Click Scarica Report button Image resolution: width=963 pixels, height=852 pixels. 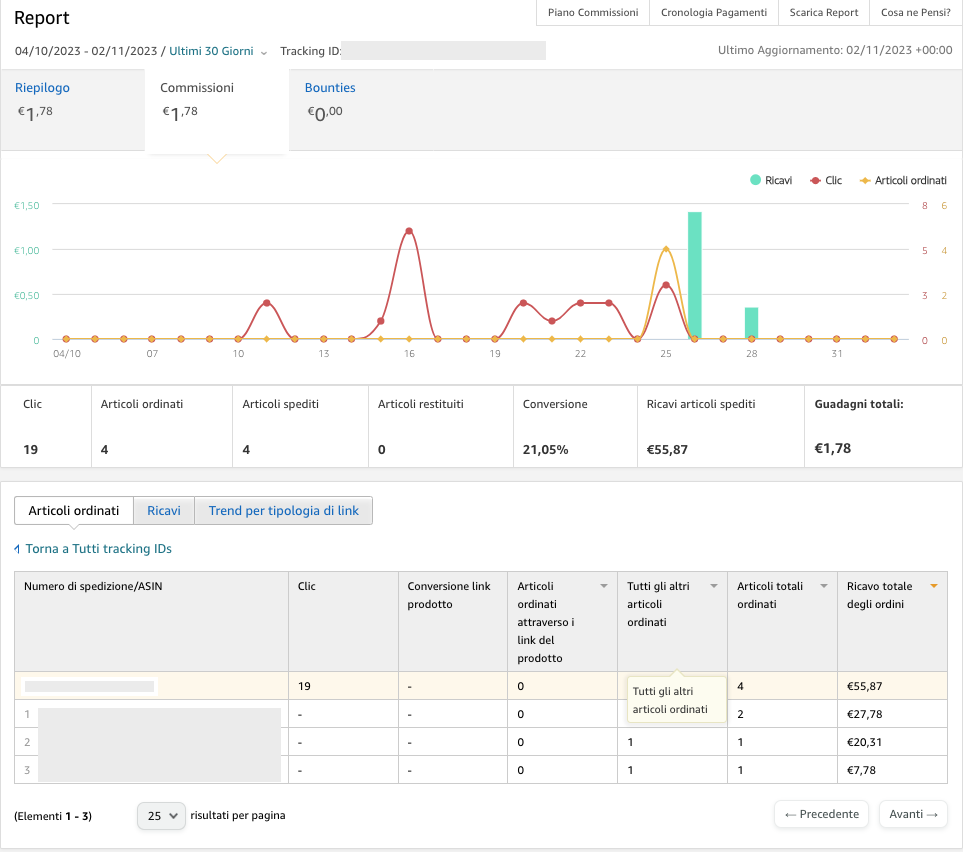(x=824, y=12)
